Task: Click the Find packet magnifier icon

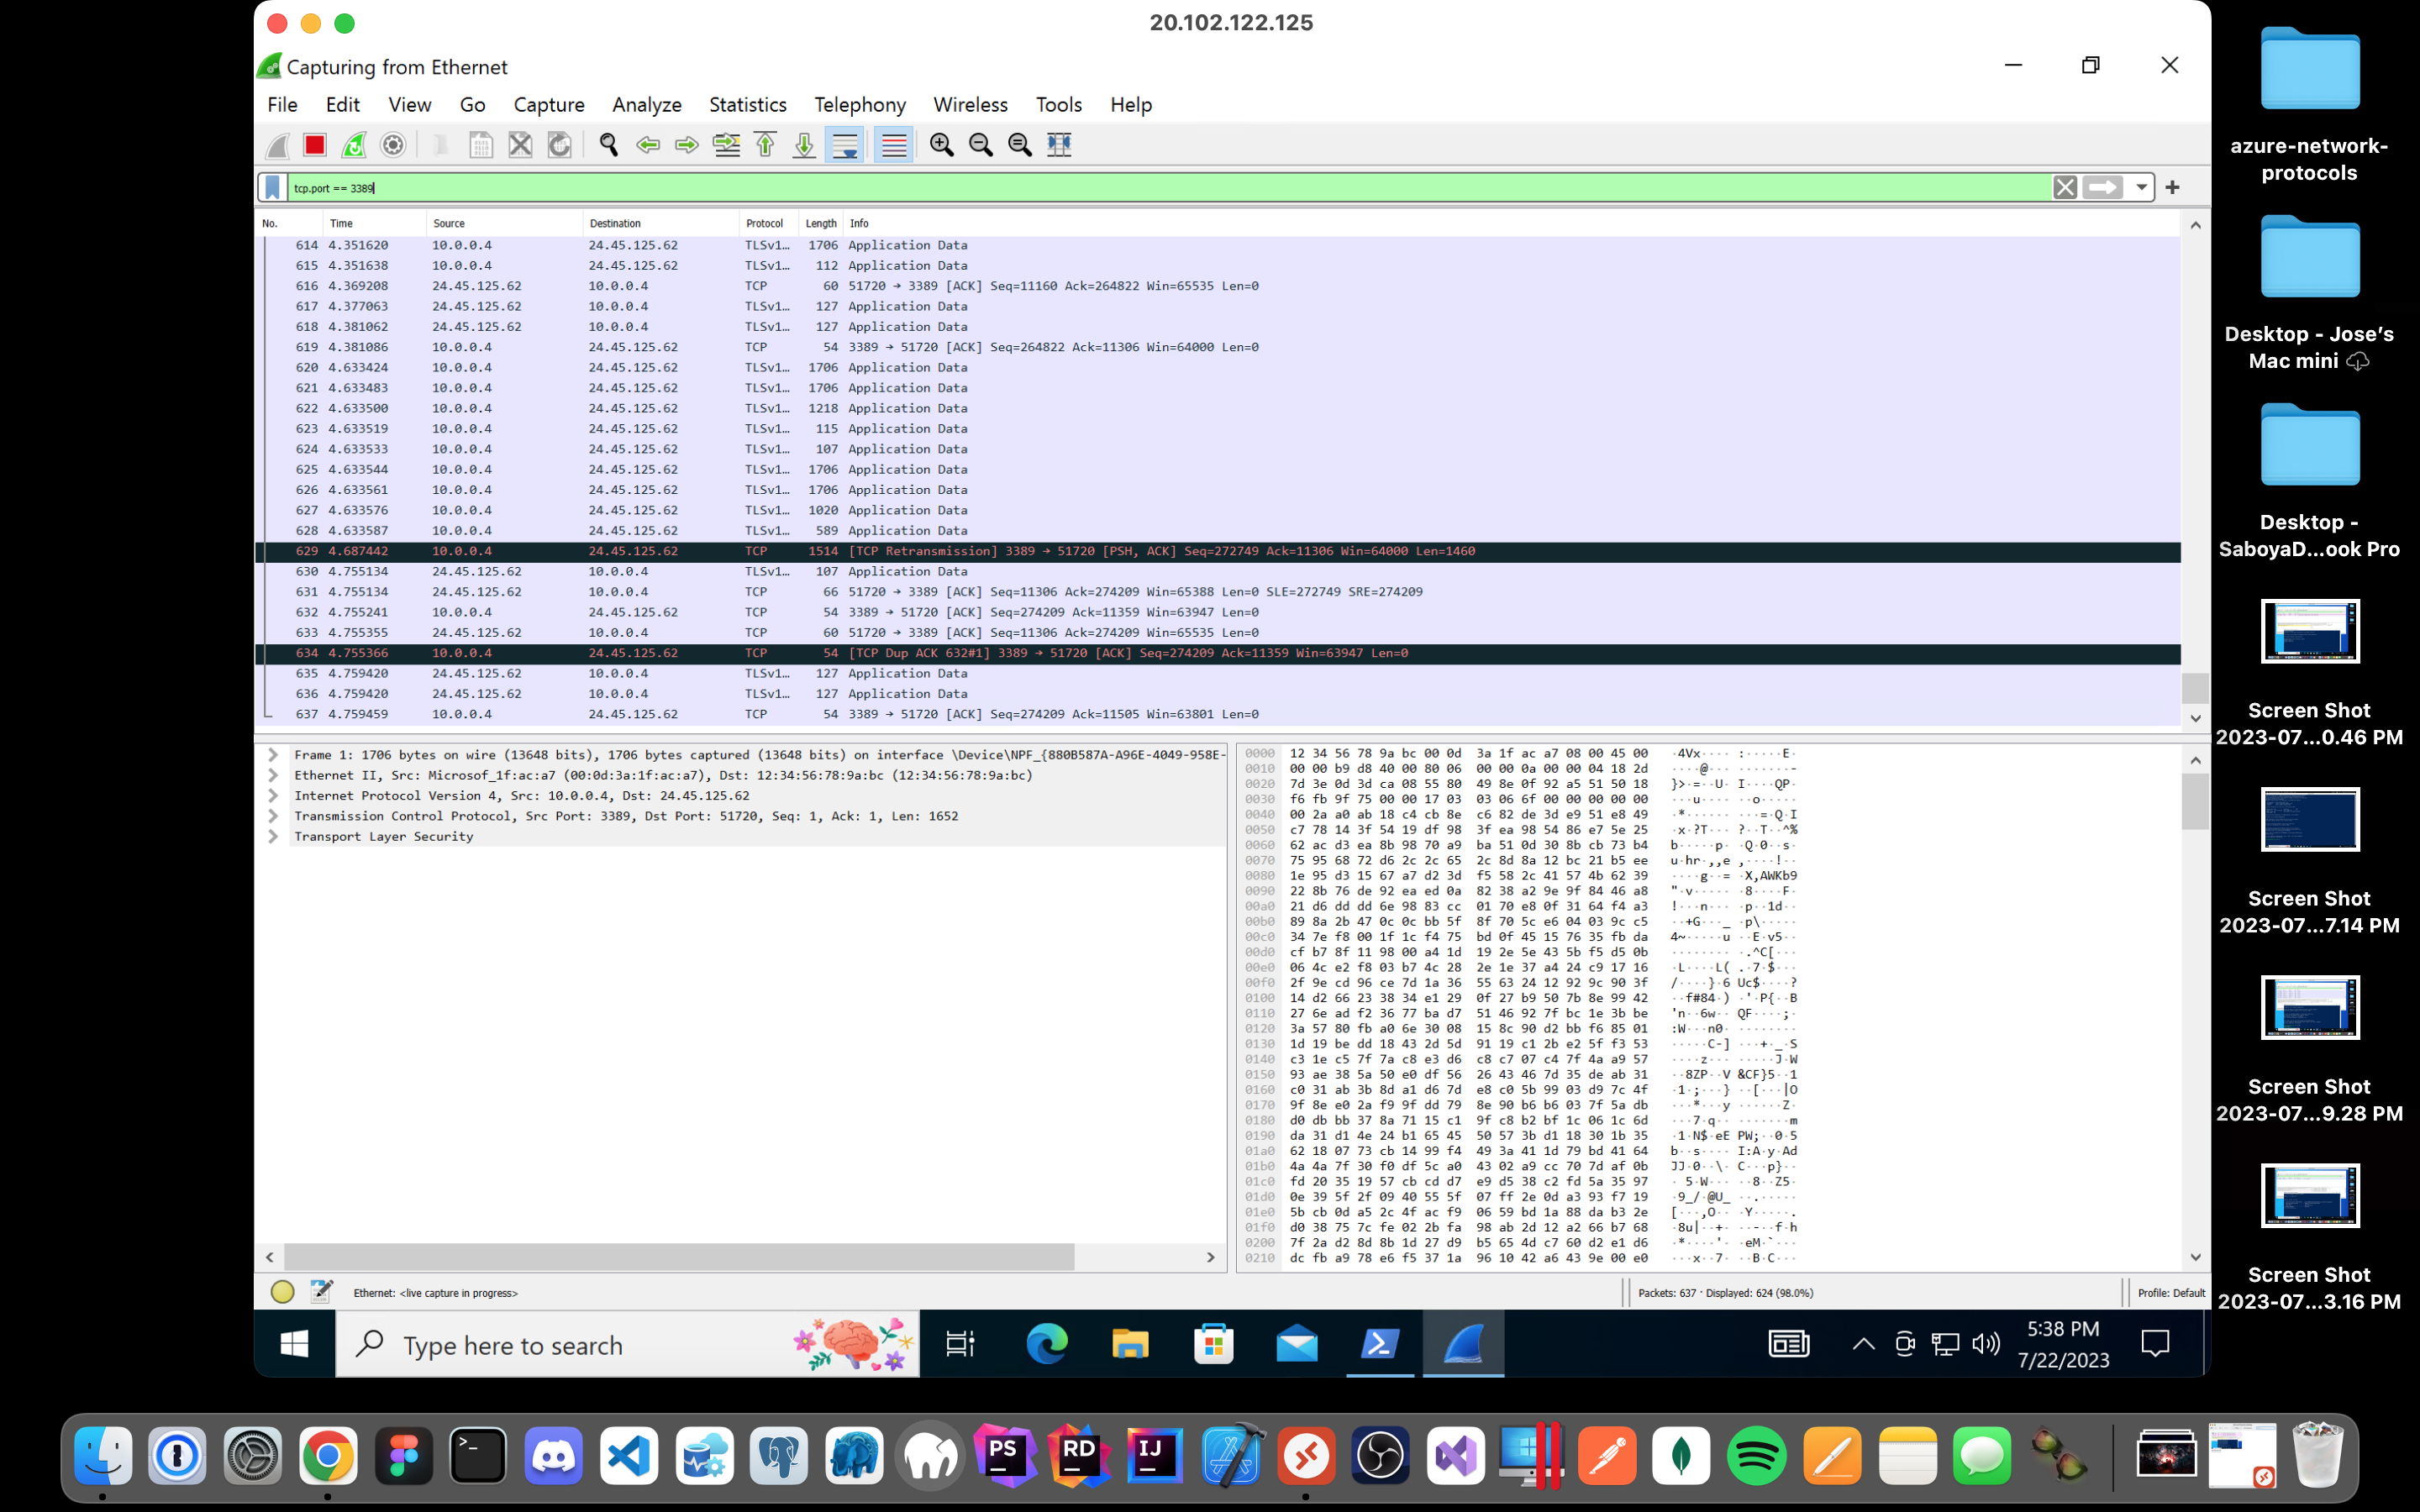Action: 608,145
